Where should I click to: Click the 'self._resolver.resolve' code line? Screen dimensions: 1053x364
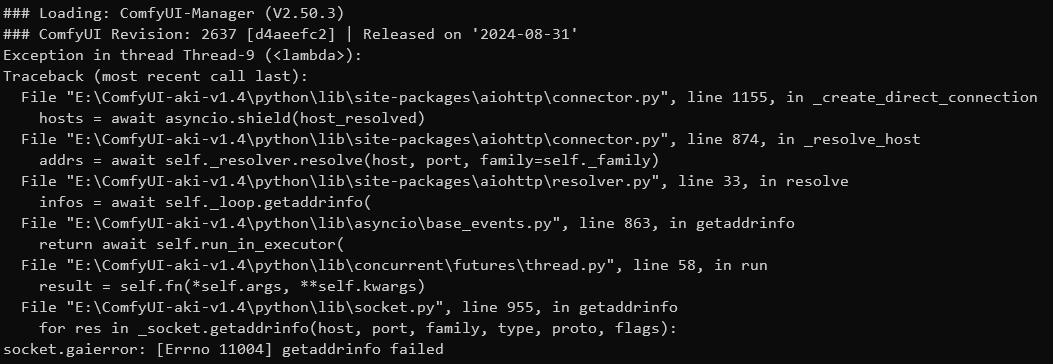349,160
